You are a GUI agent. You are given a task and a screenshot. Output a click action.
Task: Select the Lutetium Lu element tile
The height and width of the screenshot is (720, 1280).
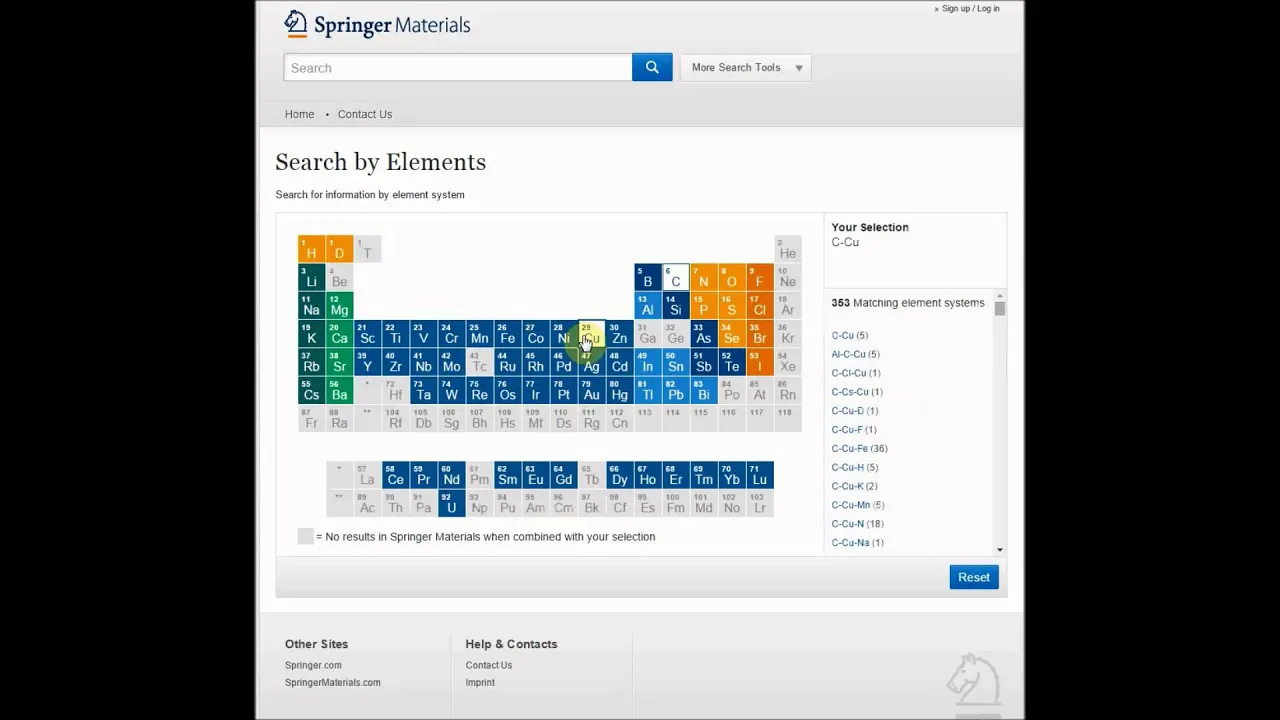[x=759, y=475]
